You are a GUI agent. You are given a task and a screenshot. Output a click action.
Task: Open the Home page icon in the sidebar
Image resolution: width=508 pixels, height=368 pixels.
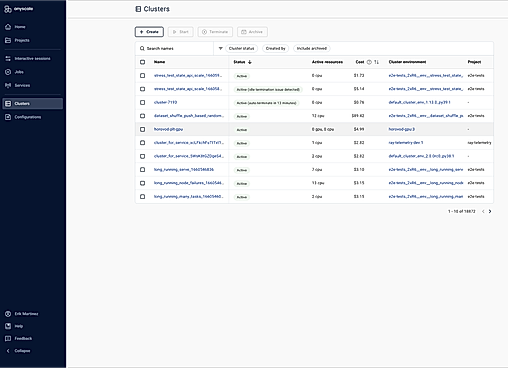(8, 27)
